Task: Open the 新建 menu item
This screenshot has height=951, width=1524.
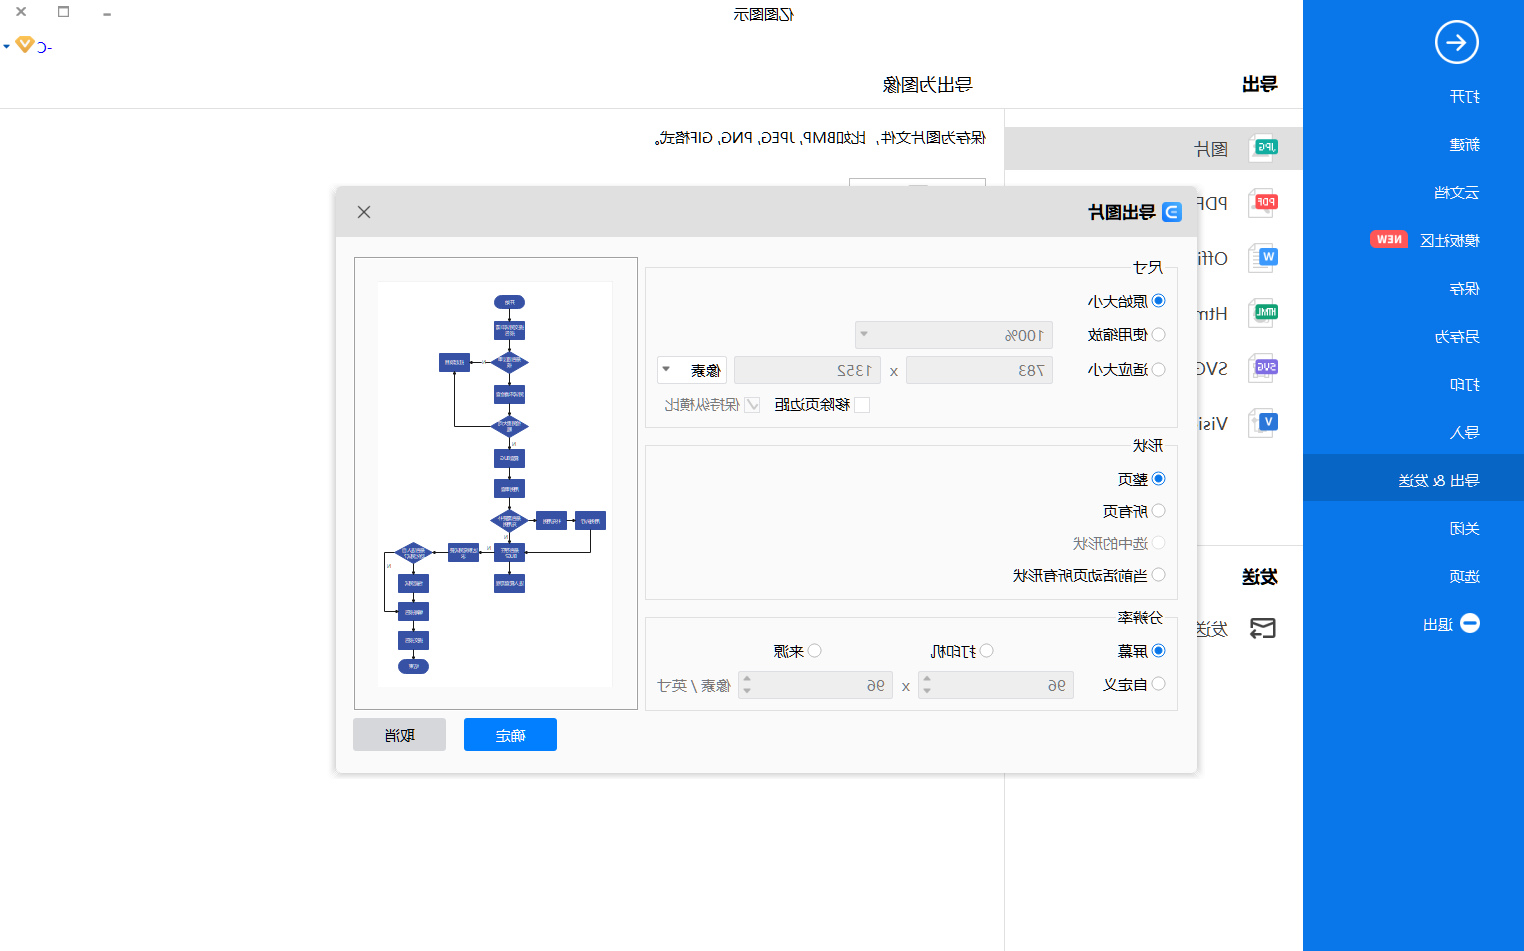Action: coord(1464,144)
